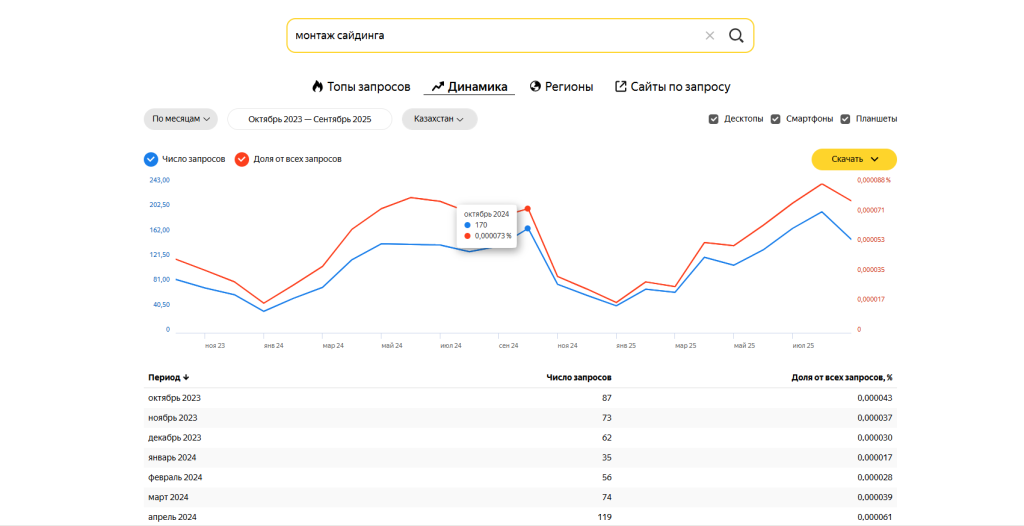Clear the search query with X icon
The image size is (1024, 526).
click(x=710, y=36)
